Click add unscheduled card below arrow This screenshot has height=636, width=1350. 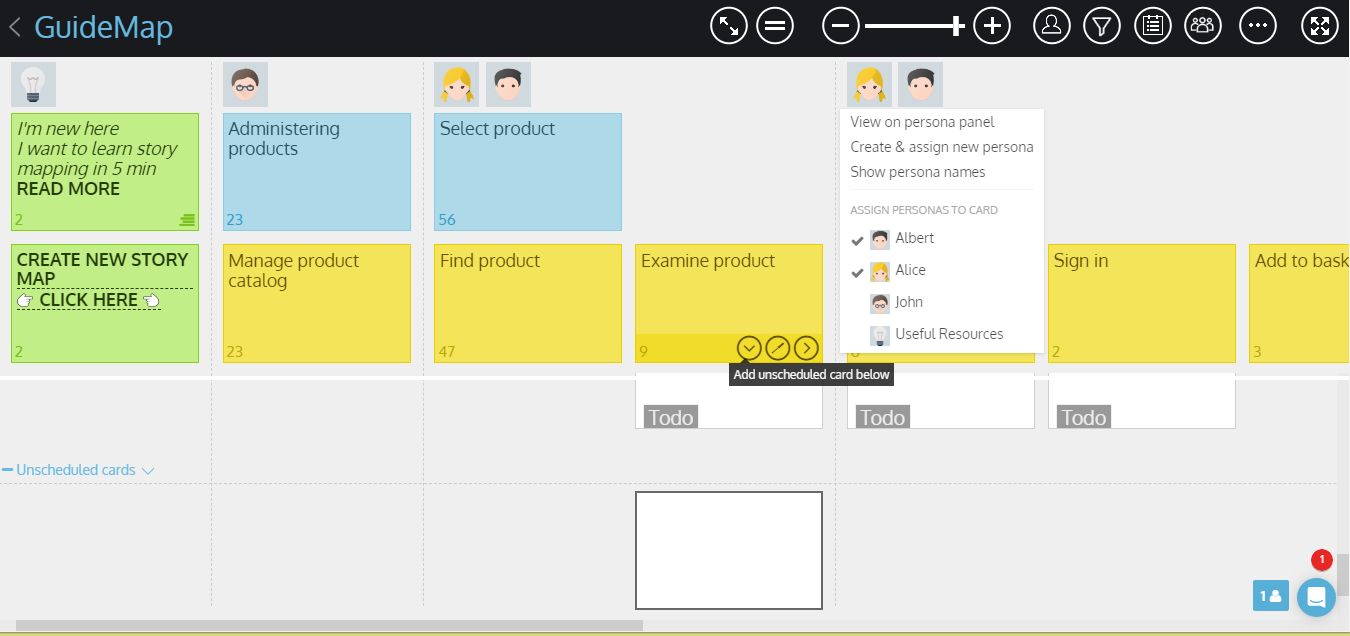pyautogui.click(x=749, y=348)
